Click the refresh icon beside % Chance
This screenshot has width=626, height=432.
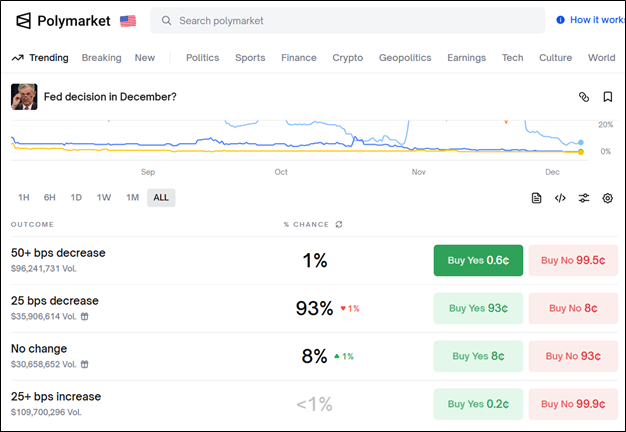338,224
